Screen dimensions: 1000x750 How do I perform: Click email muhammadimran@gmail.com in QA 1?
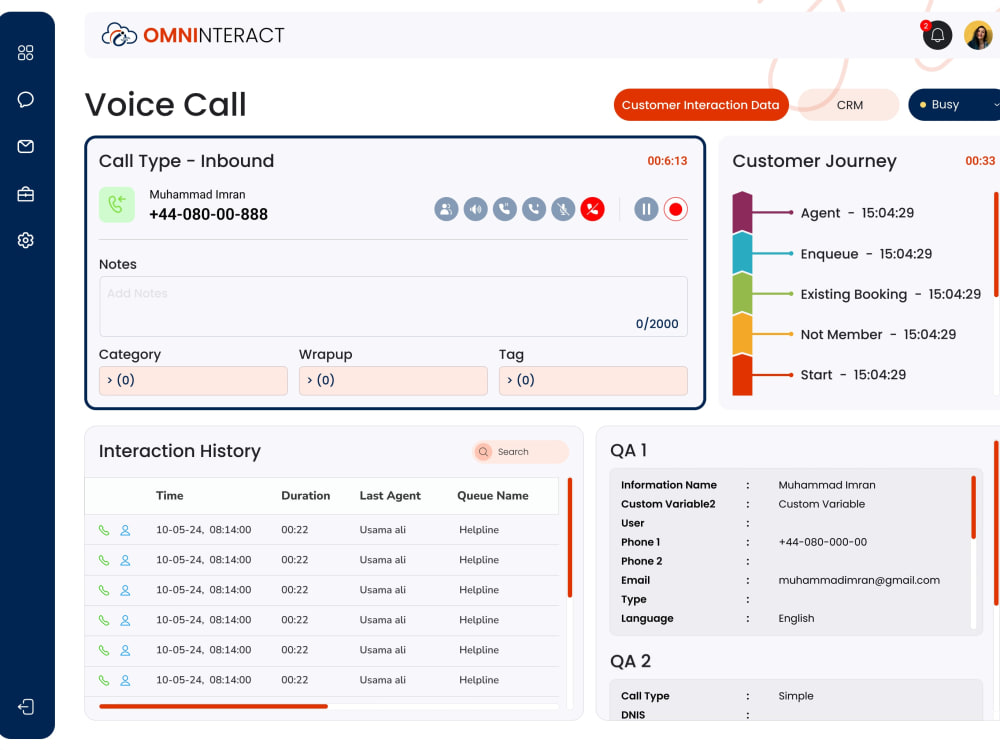pyautogui.click(x=858, y=580)
